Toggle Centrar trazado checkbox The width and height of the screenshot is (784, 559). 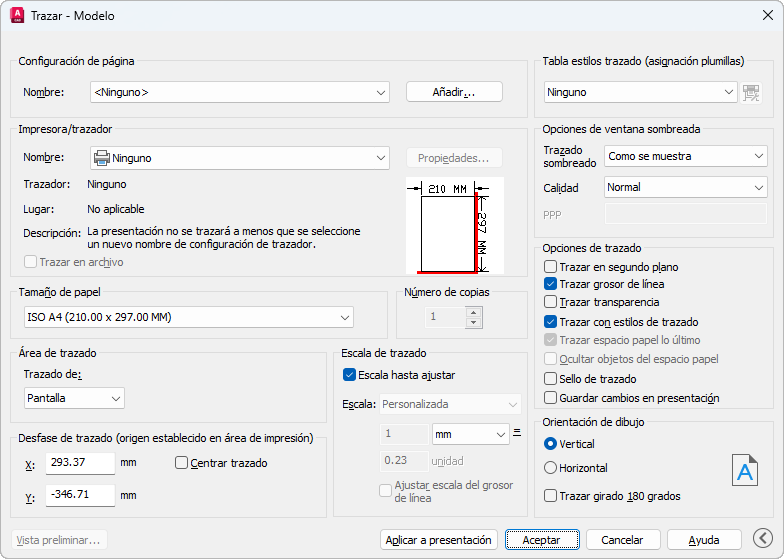click(181, 463)
